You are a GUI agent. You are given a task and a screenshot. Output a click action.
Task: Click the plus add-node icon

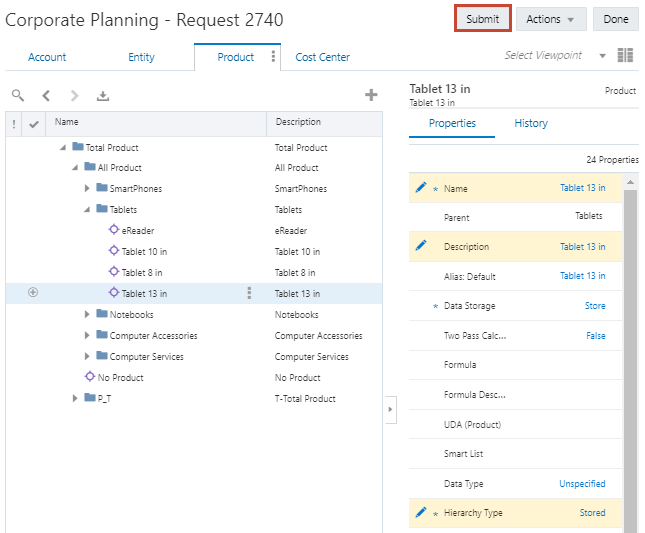[371, 95]
